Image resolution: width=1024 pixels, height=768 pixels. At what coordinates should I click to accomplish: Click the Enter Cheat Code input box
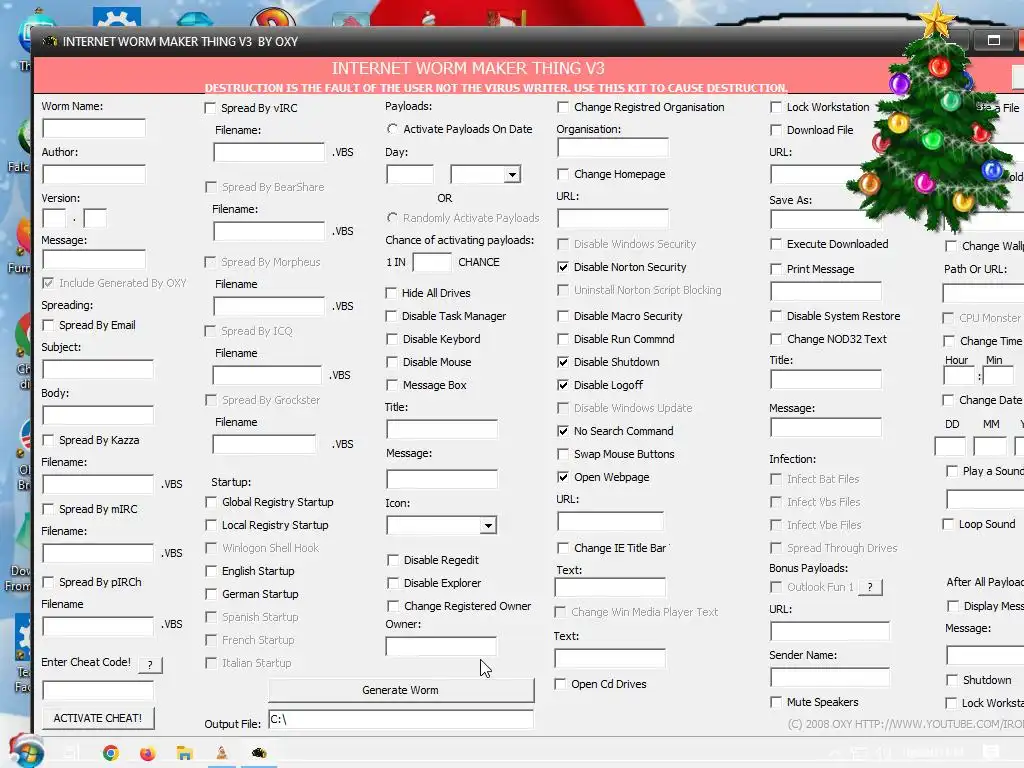click(98, 690)
